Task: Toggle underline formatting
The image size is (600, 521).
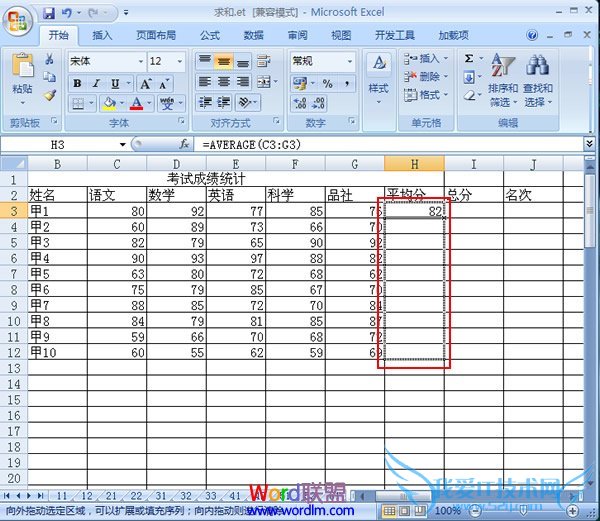Action: (x=115, y=83)
